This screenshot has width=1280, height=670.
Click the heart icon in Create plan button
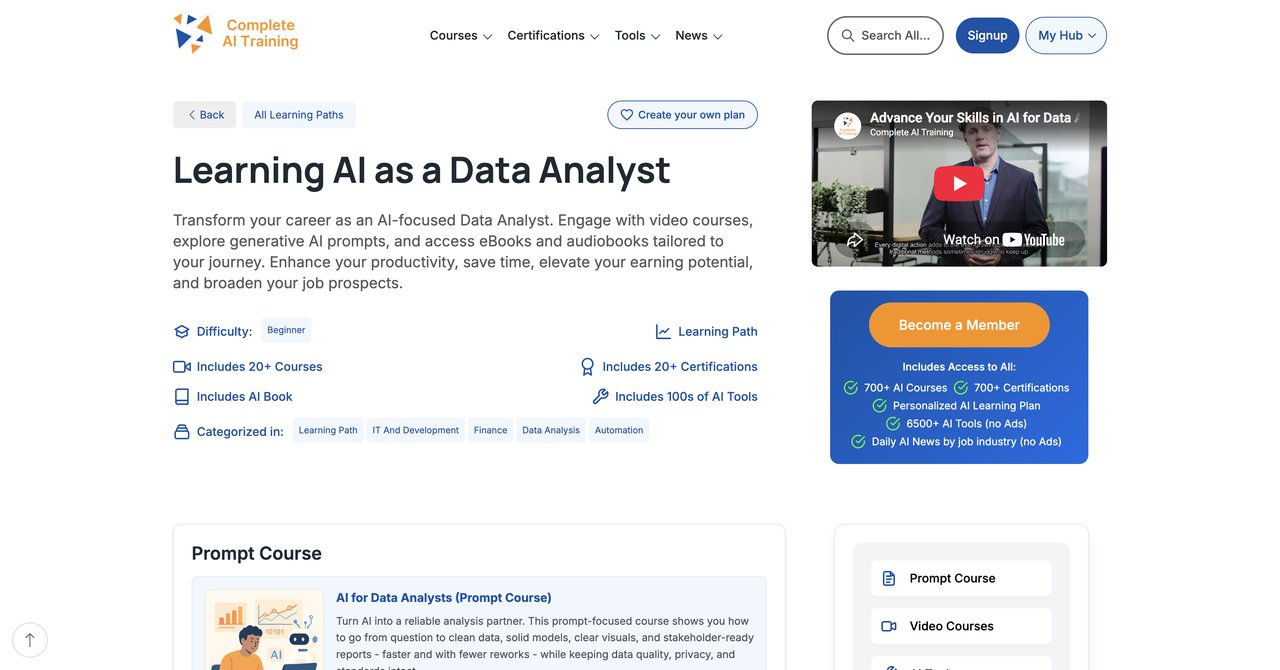point(627,115)
